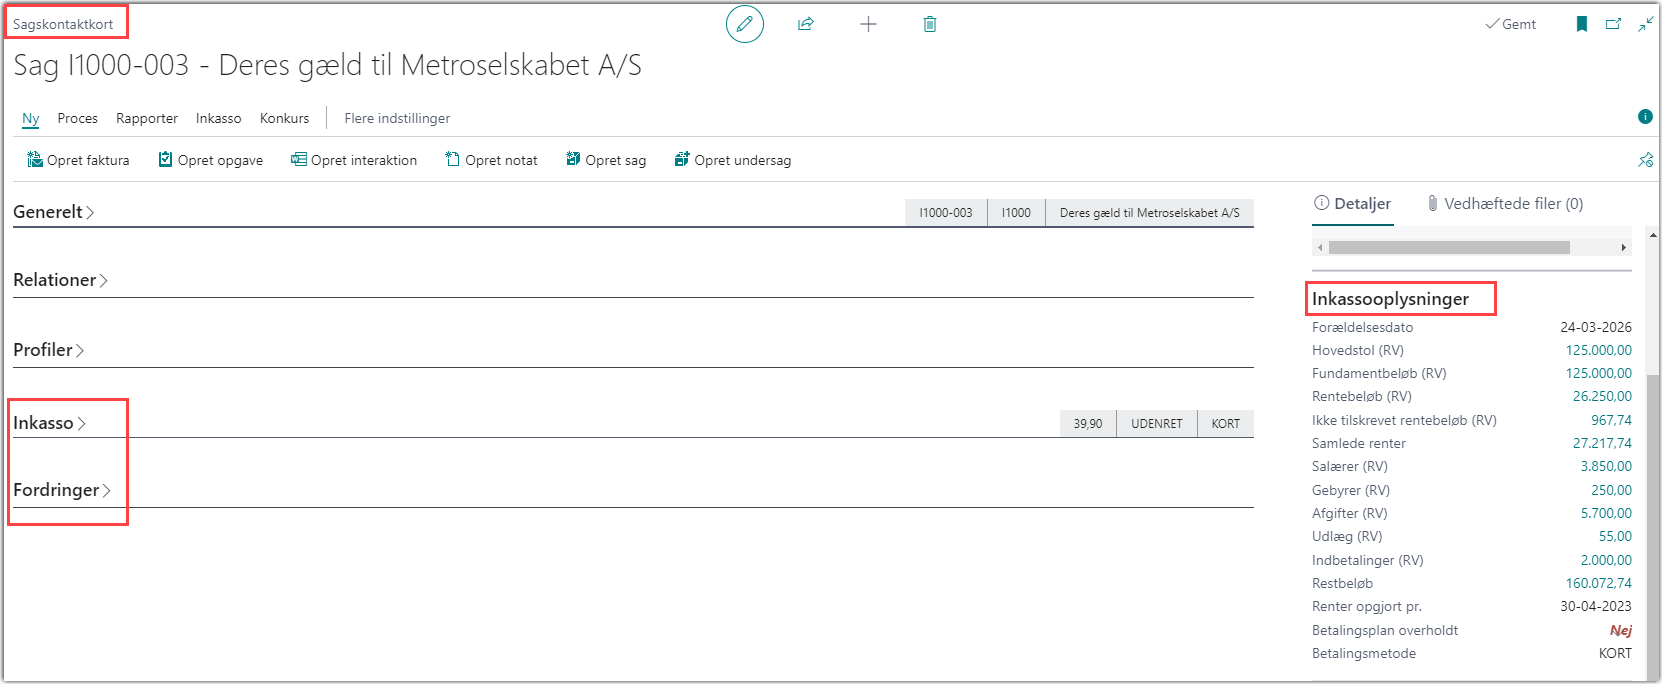This screenshot has height=685, width=1663.
Task: Click Flere indstillinger
Action: point(397,118)
